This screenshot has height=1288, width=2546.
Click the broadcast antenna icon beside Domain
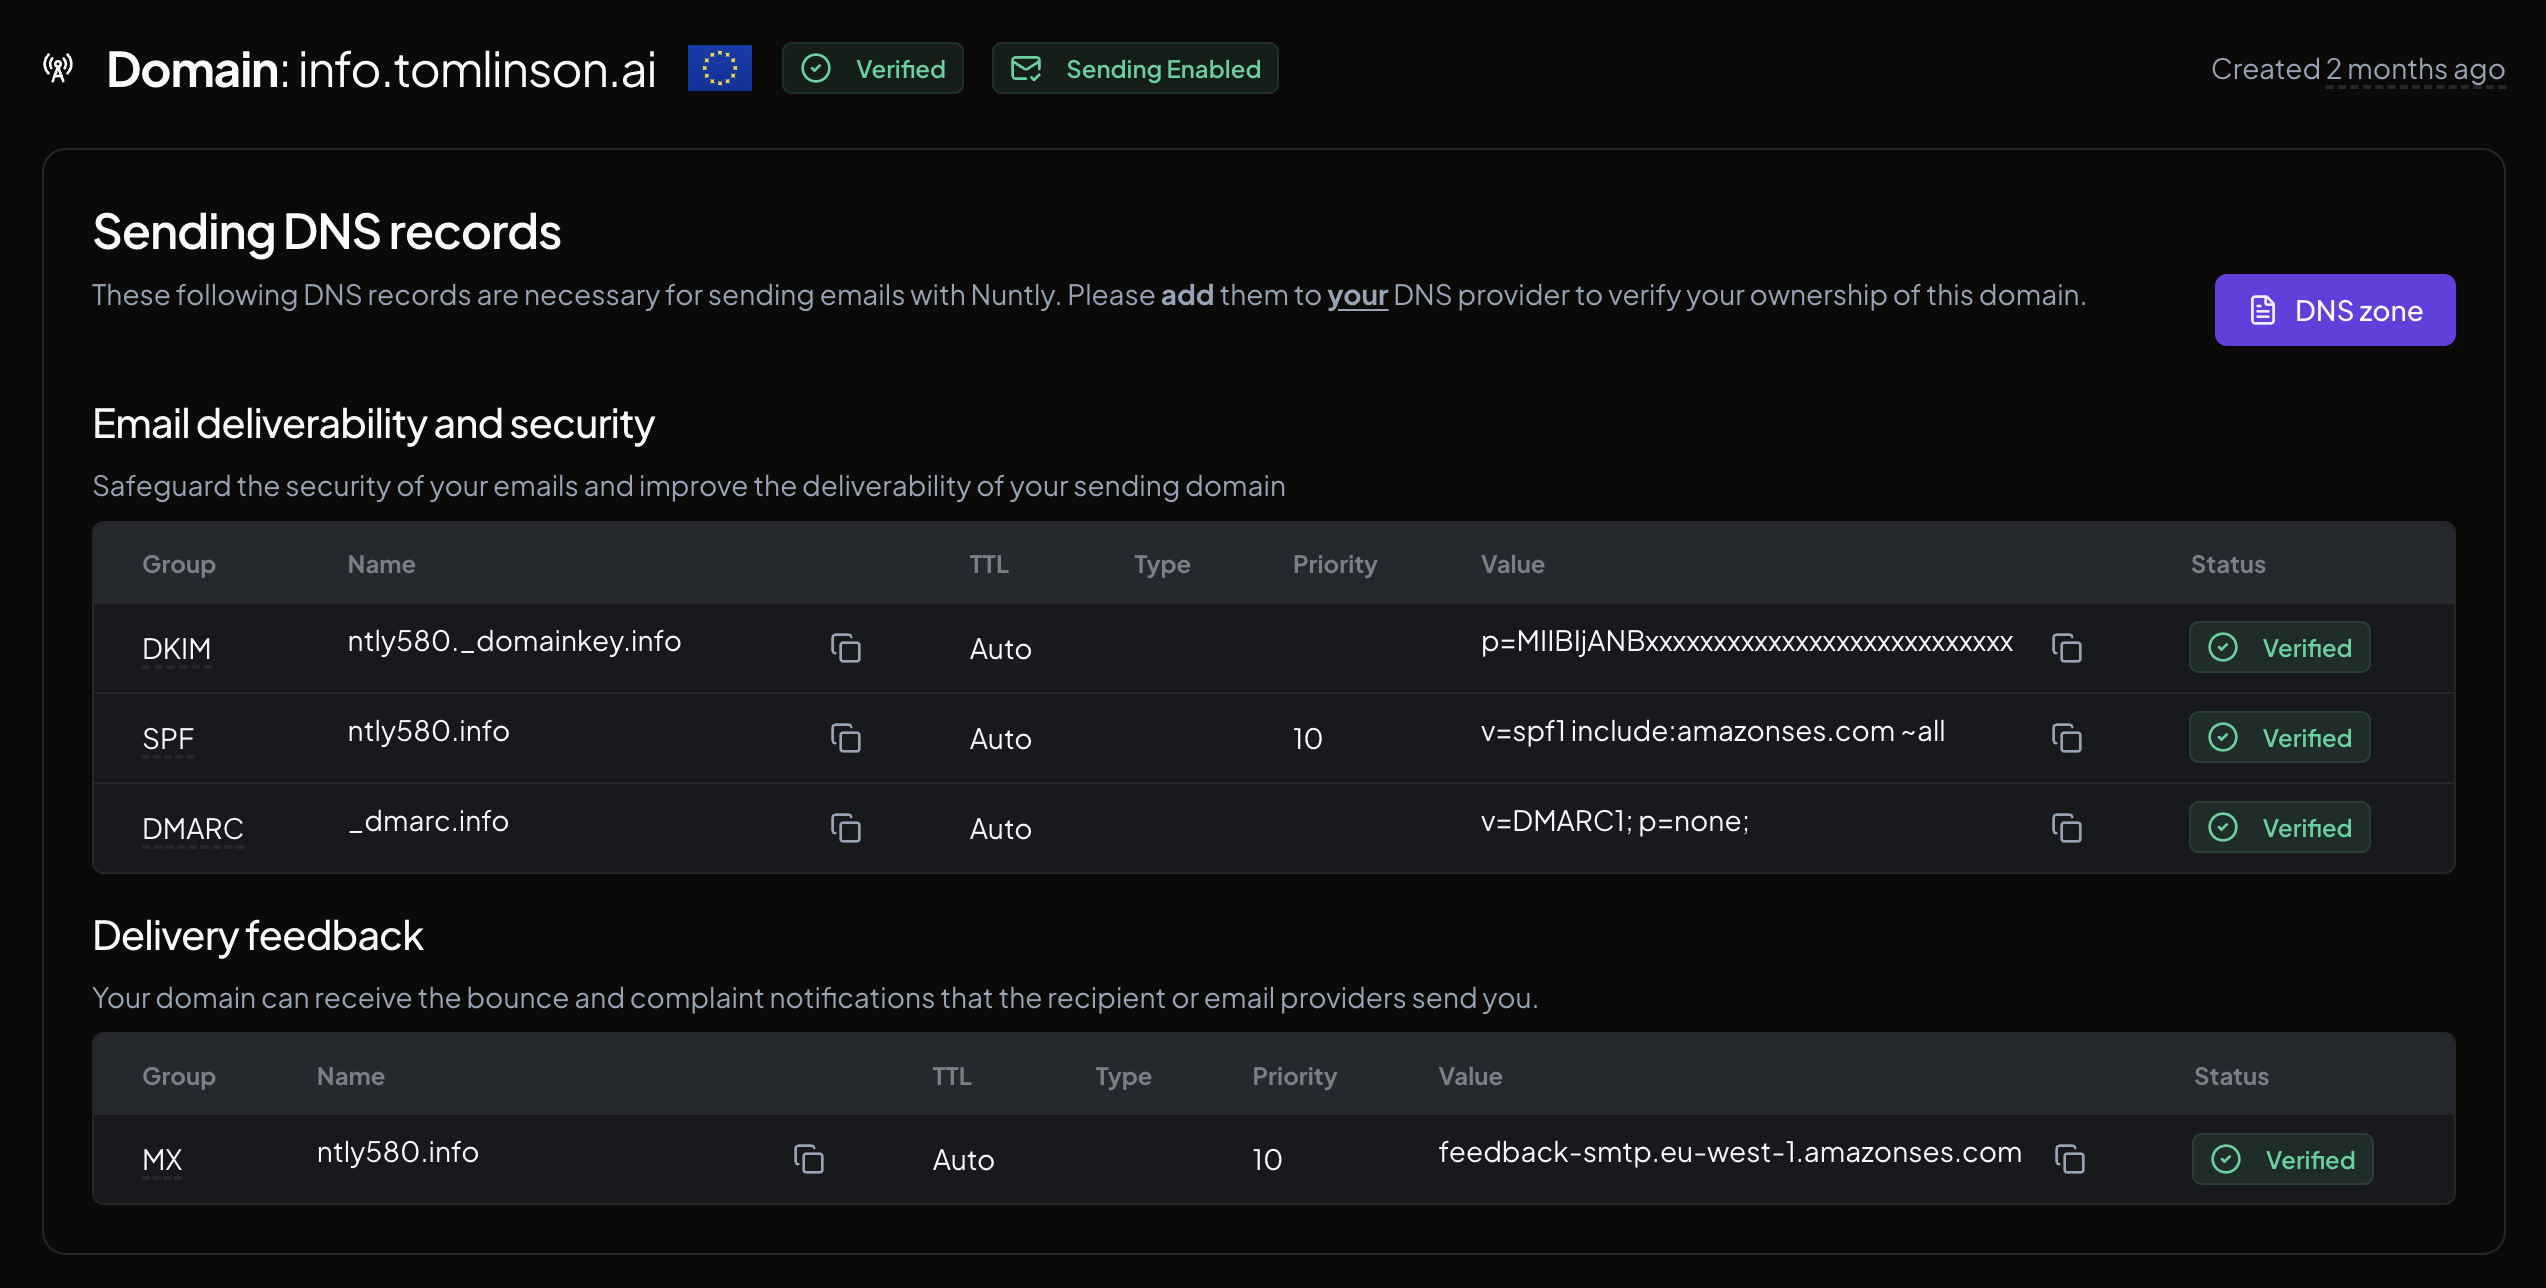point(57,68)
